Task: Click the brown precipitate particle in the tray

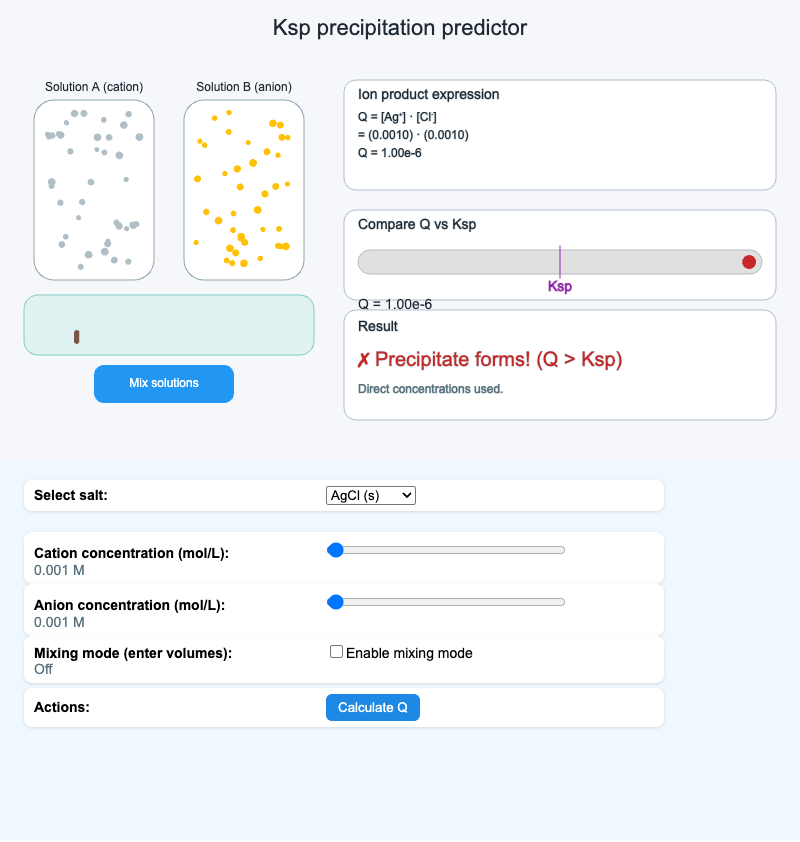Action: tap(77, 337)
